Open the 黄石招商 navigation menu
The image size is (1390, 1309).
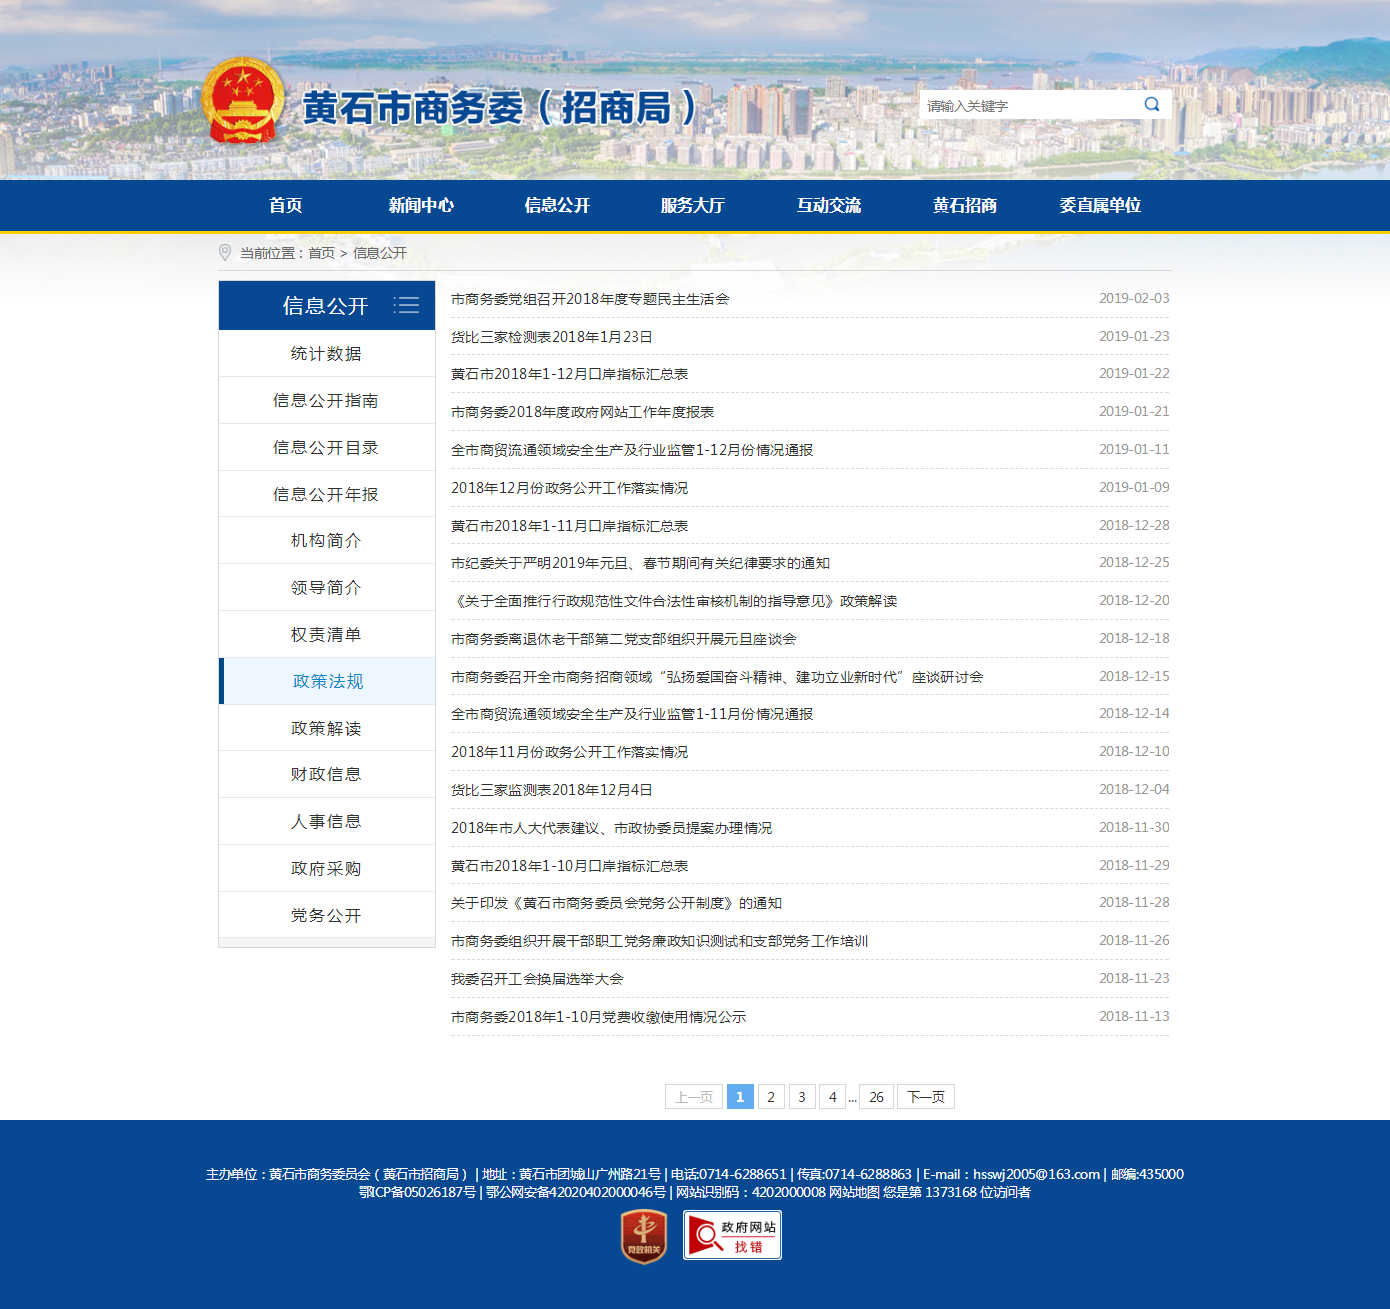pos(964,205)
